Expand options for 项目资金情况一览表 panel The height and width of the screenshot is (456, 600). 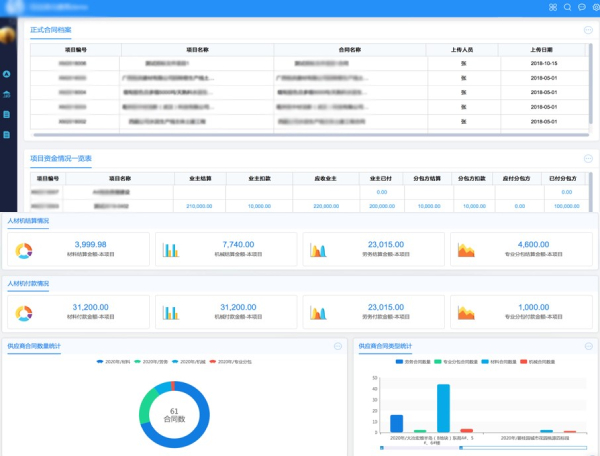pos(588,158)
